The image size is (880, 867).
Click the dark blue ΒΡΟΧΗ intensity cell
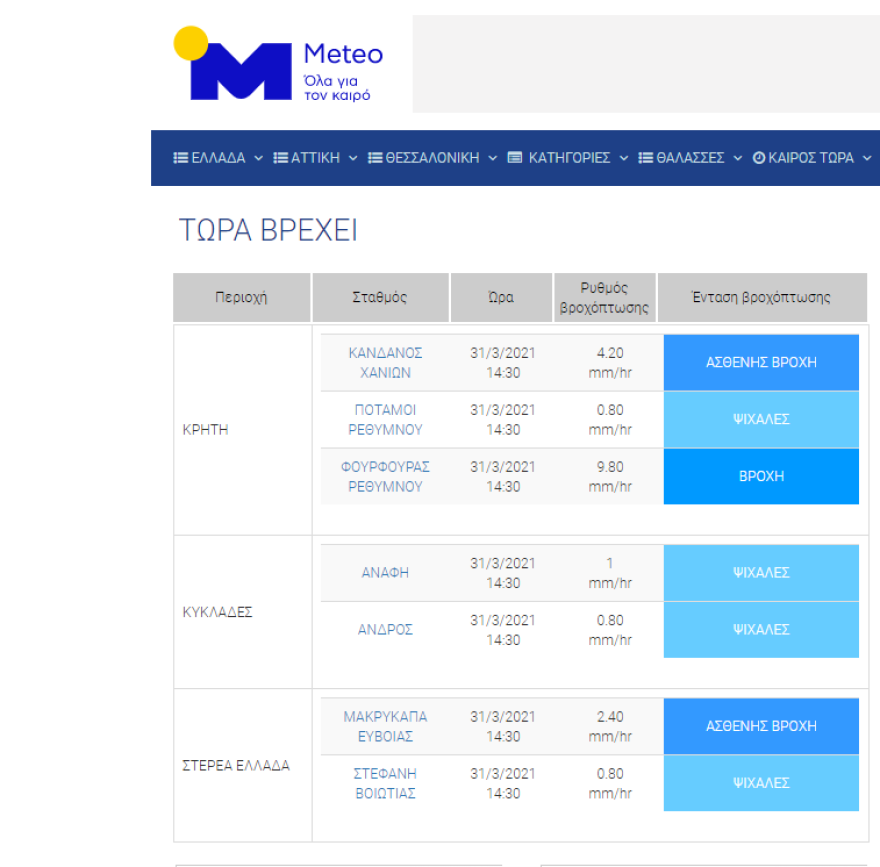click(760, 477)
